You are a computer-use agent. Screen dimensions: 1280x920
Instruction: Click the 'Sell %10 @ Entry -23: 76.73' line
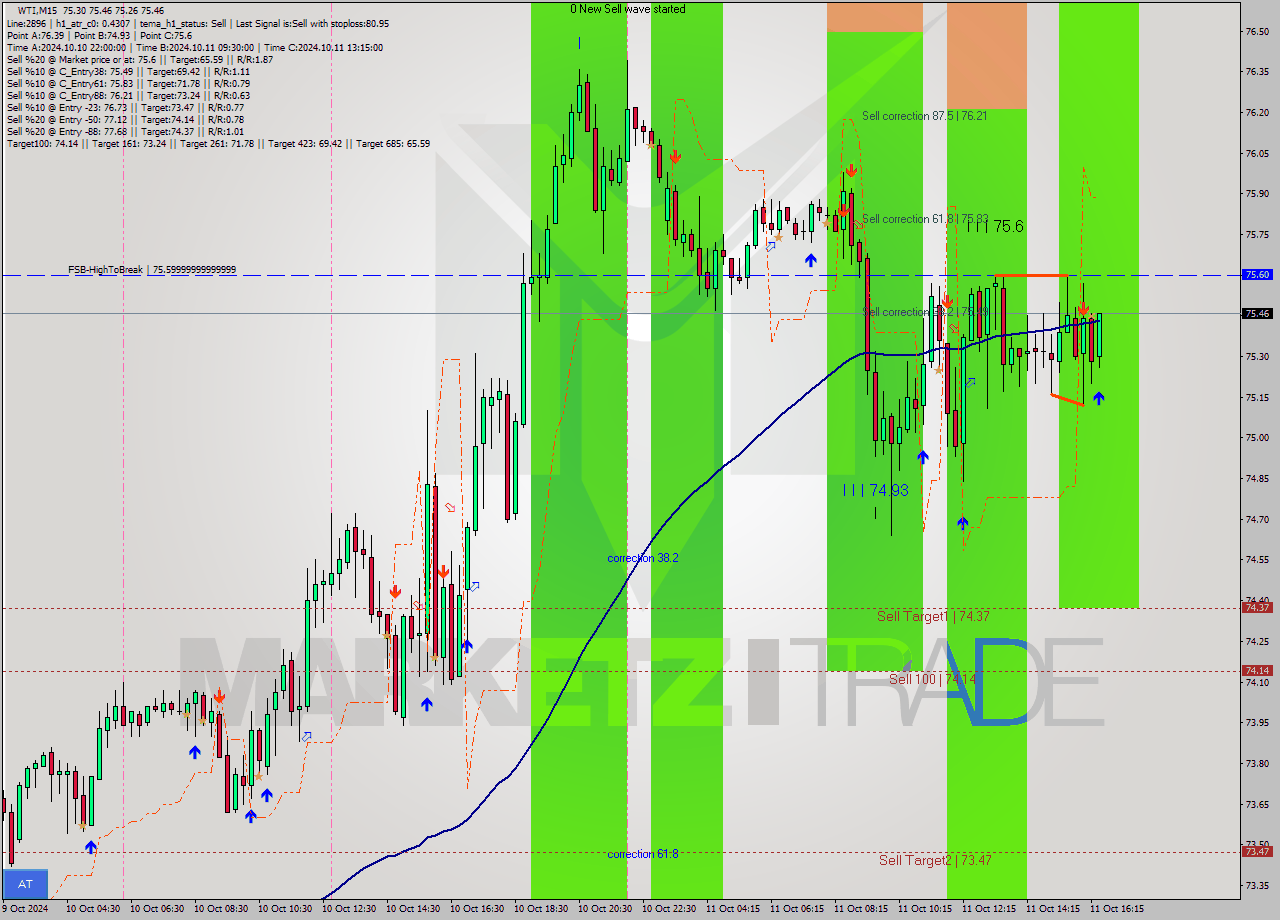pyautogui.click(x=125, y=107)
